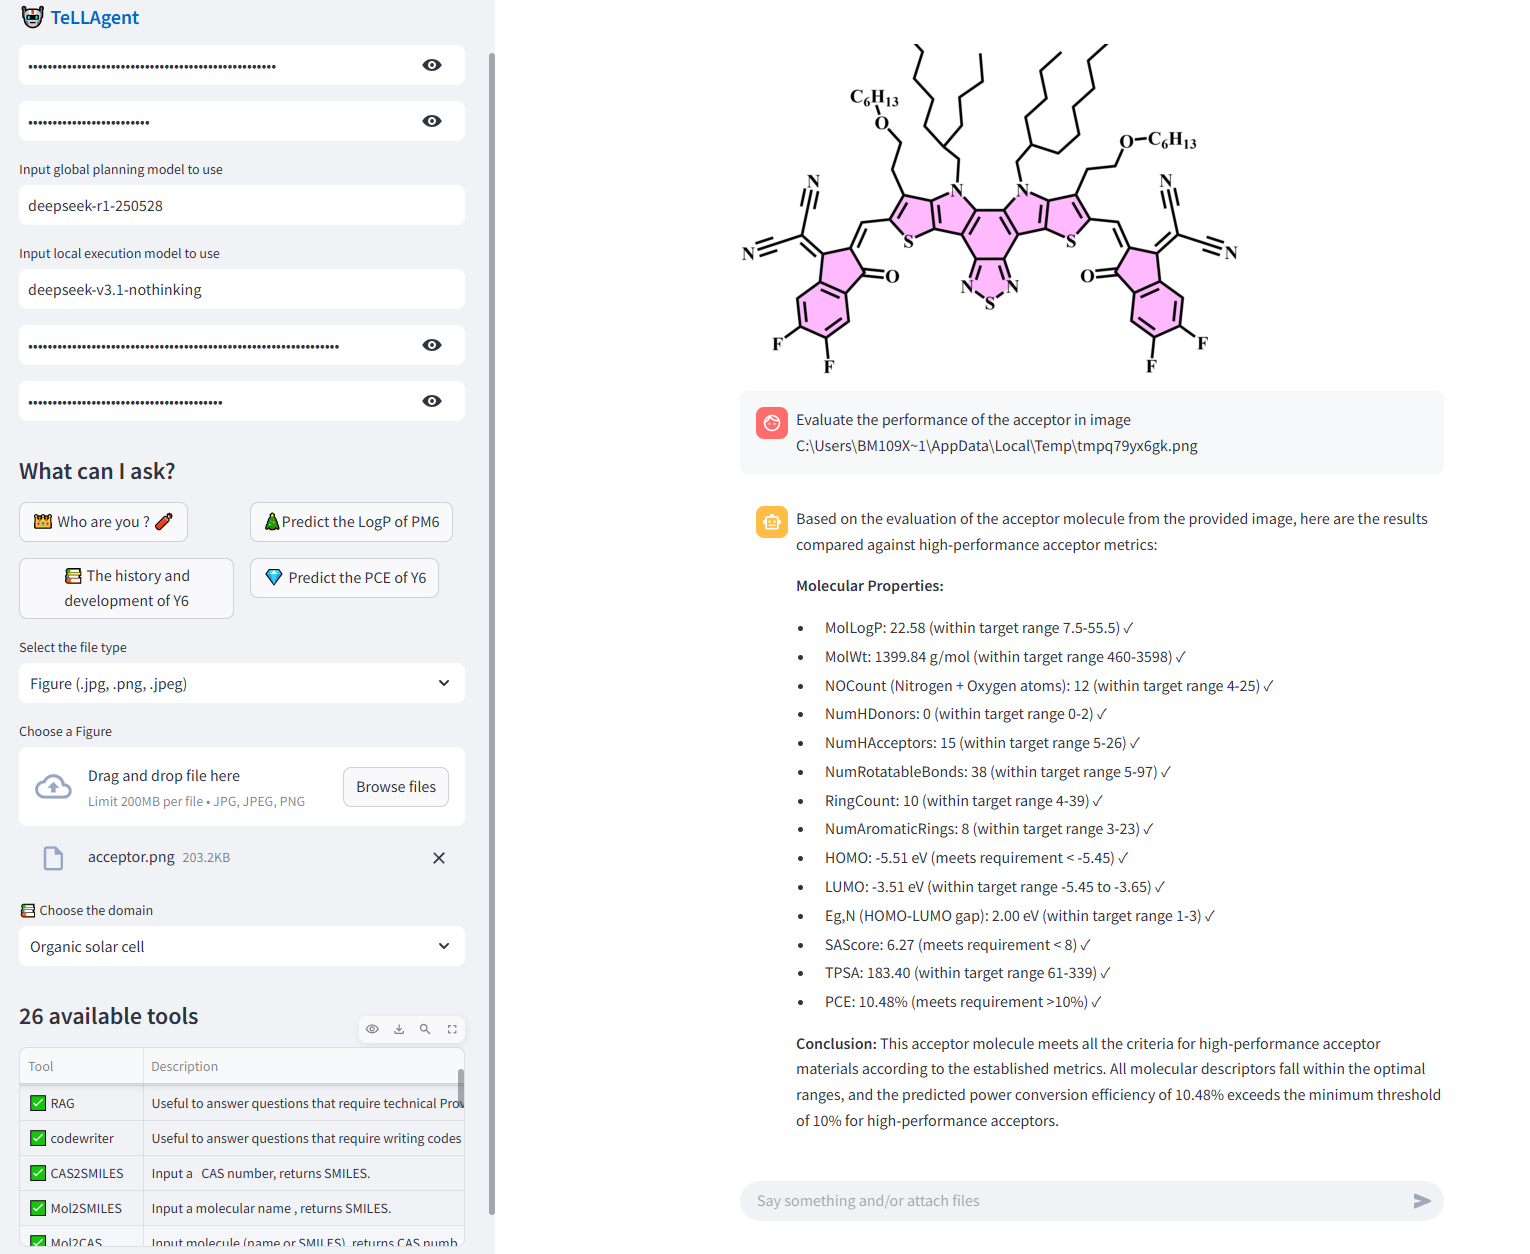Select 'The history and development of Y6'

coord(126,588)
